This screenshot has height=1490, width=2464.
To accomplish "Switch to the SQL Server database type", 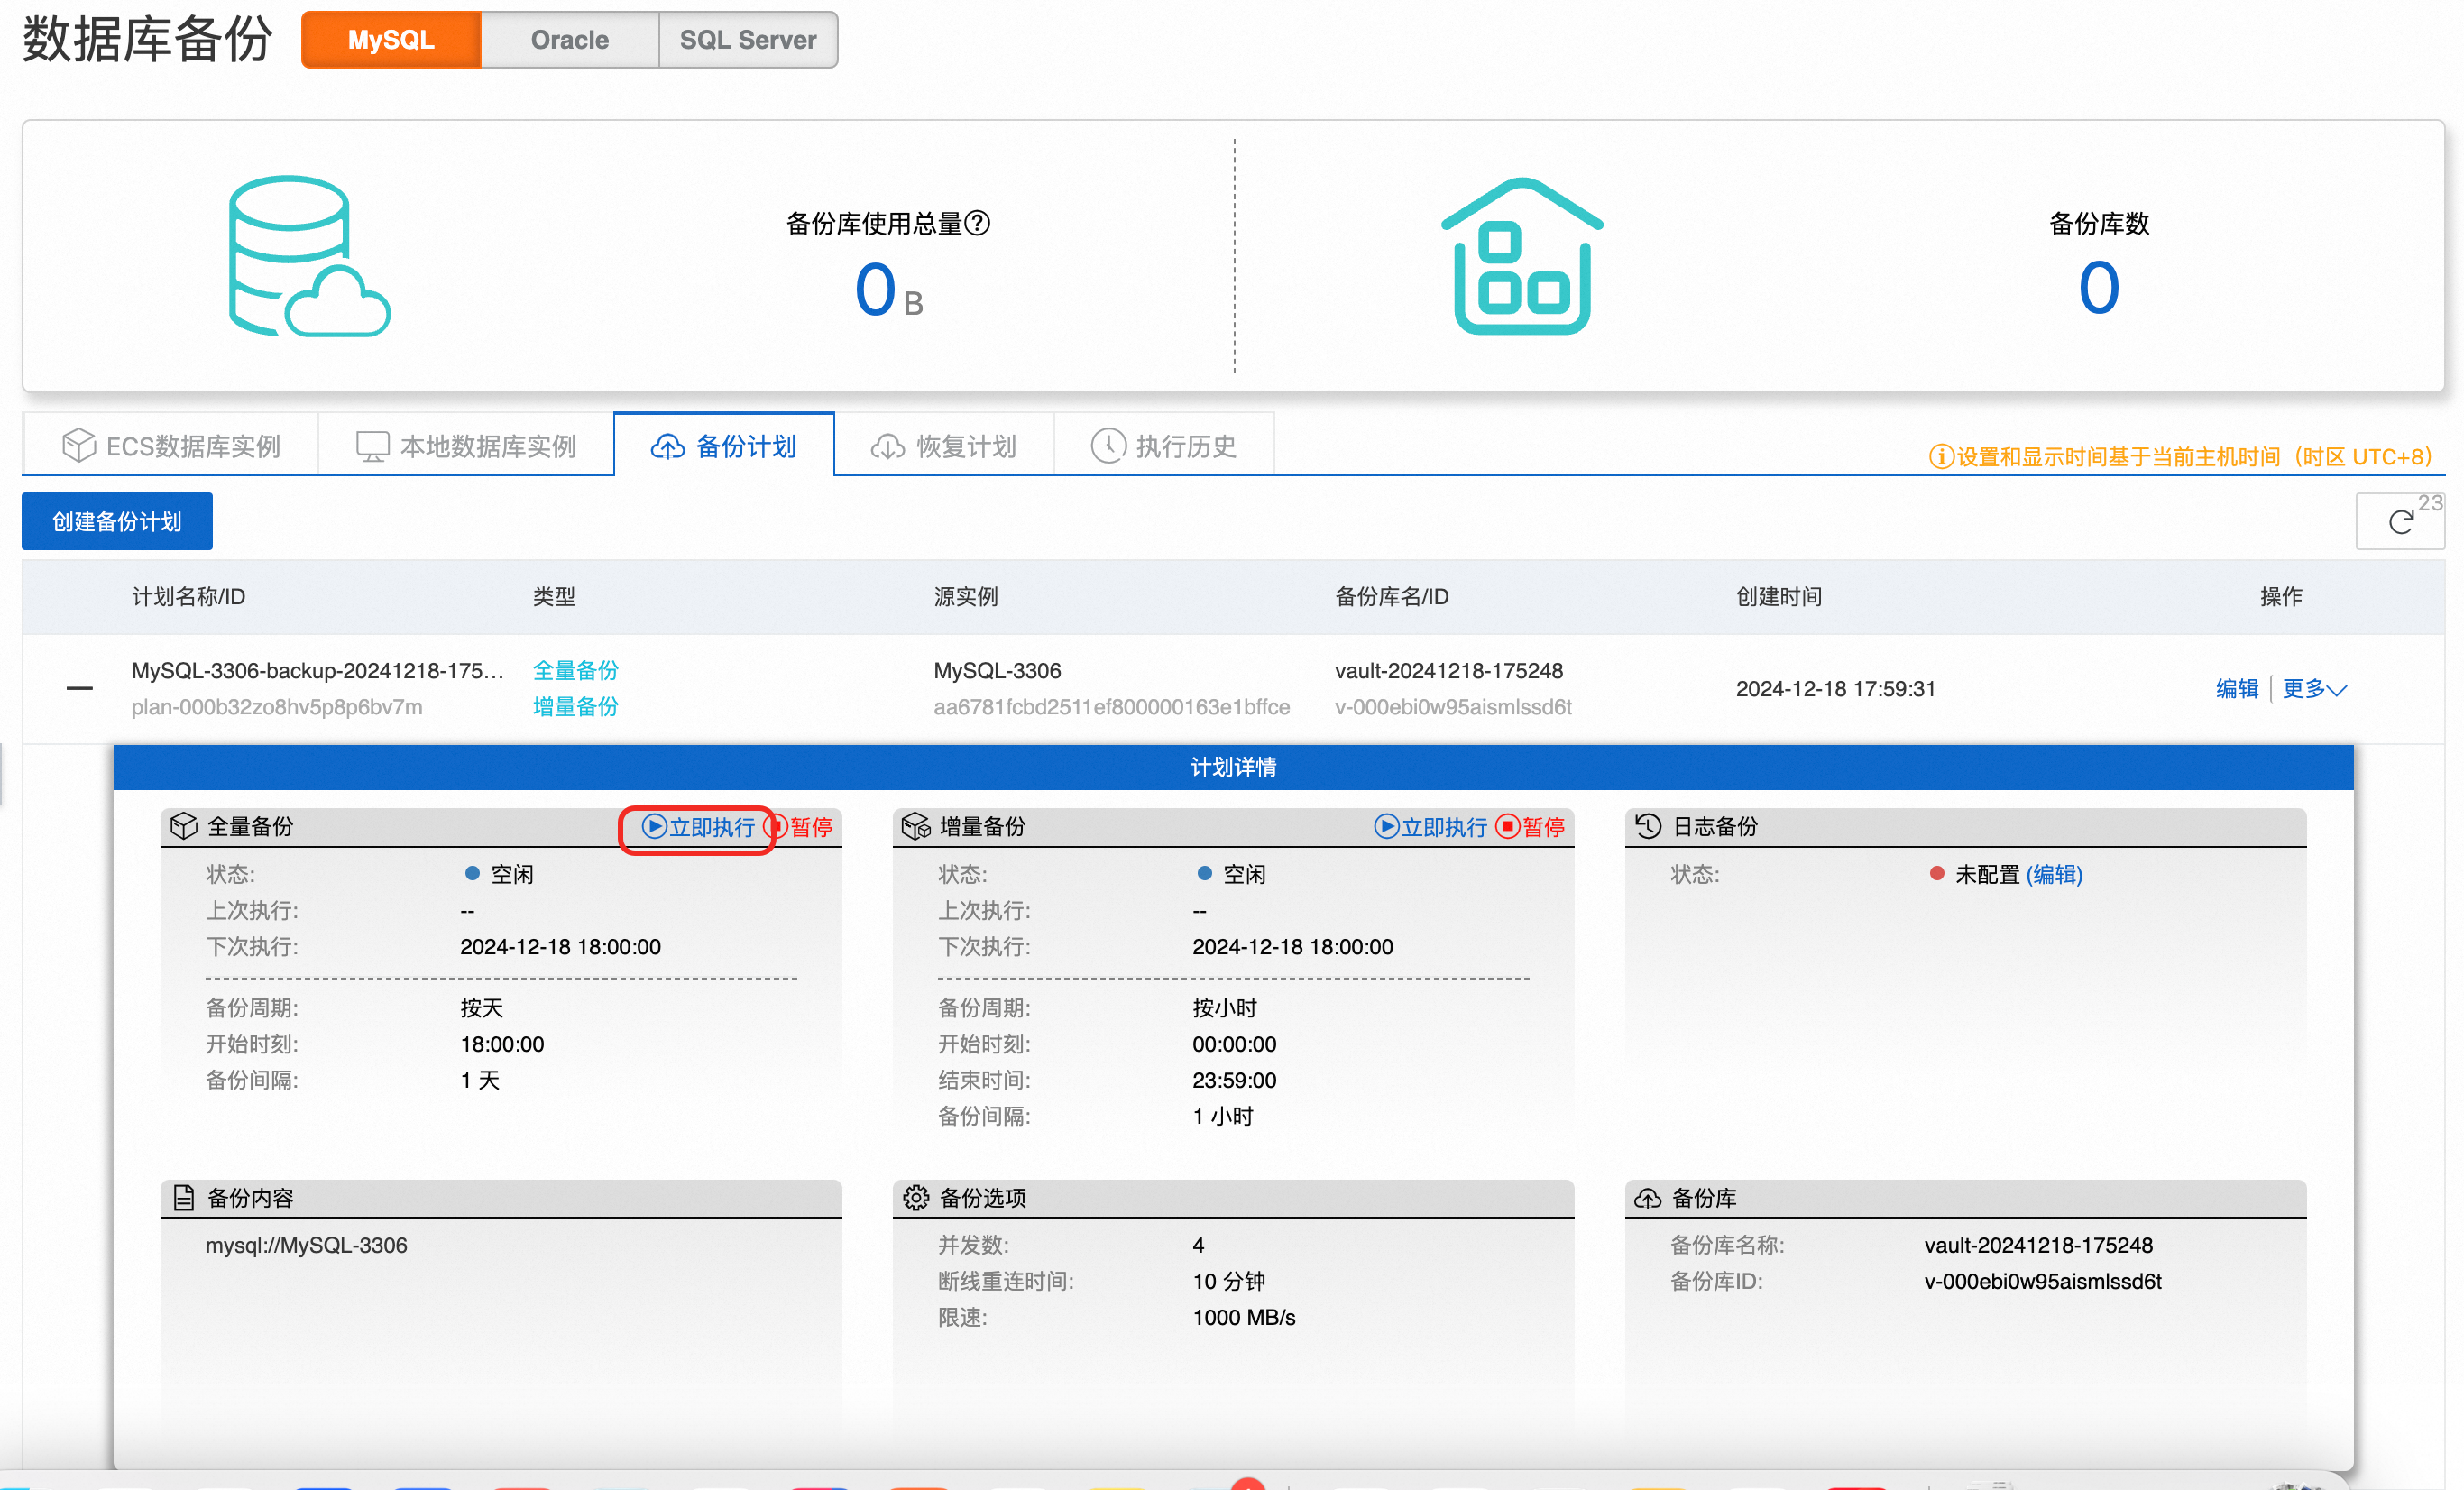I will pyautogui.click(x=747, y=40).
